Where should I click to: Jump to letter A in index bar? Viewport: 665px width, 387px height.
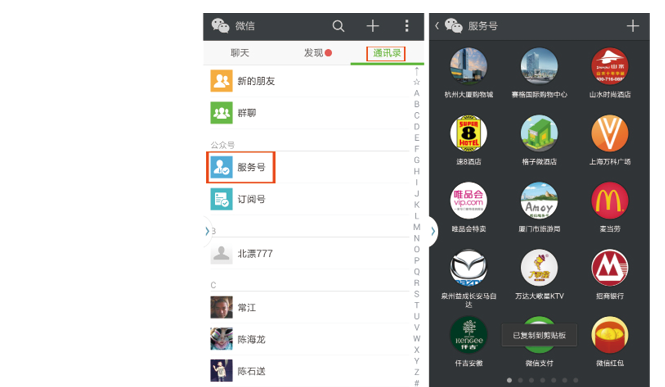tap(416, 93)
